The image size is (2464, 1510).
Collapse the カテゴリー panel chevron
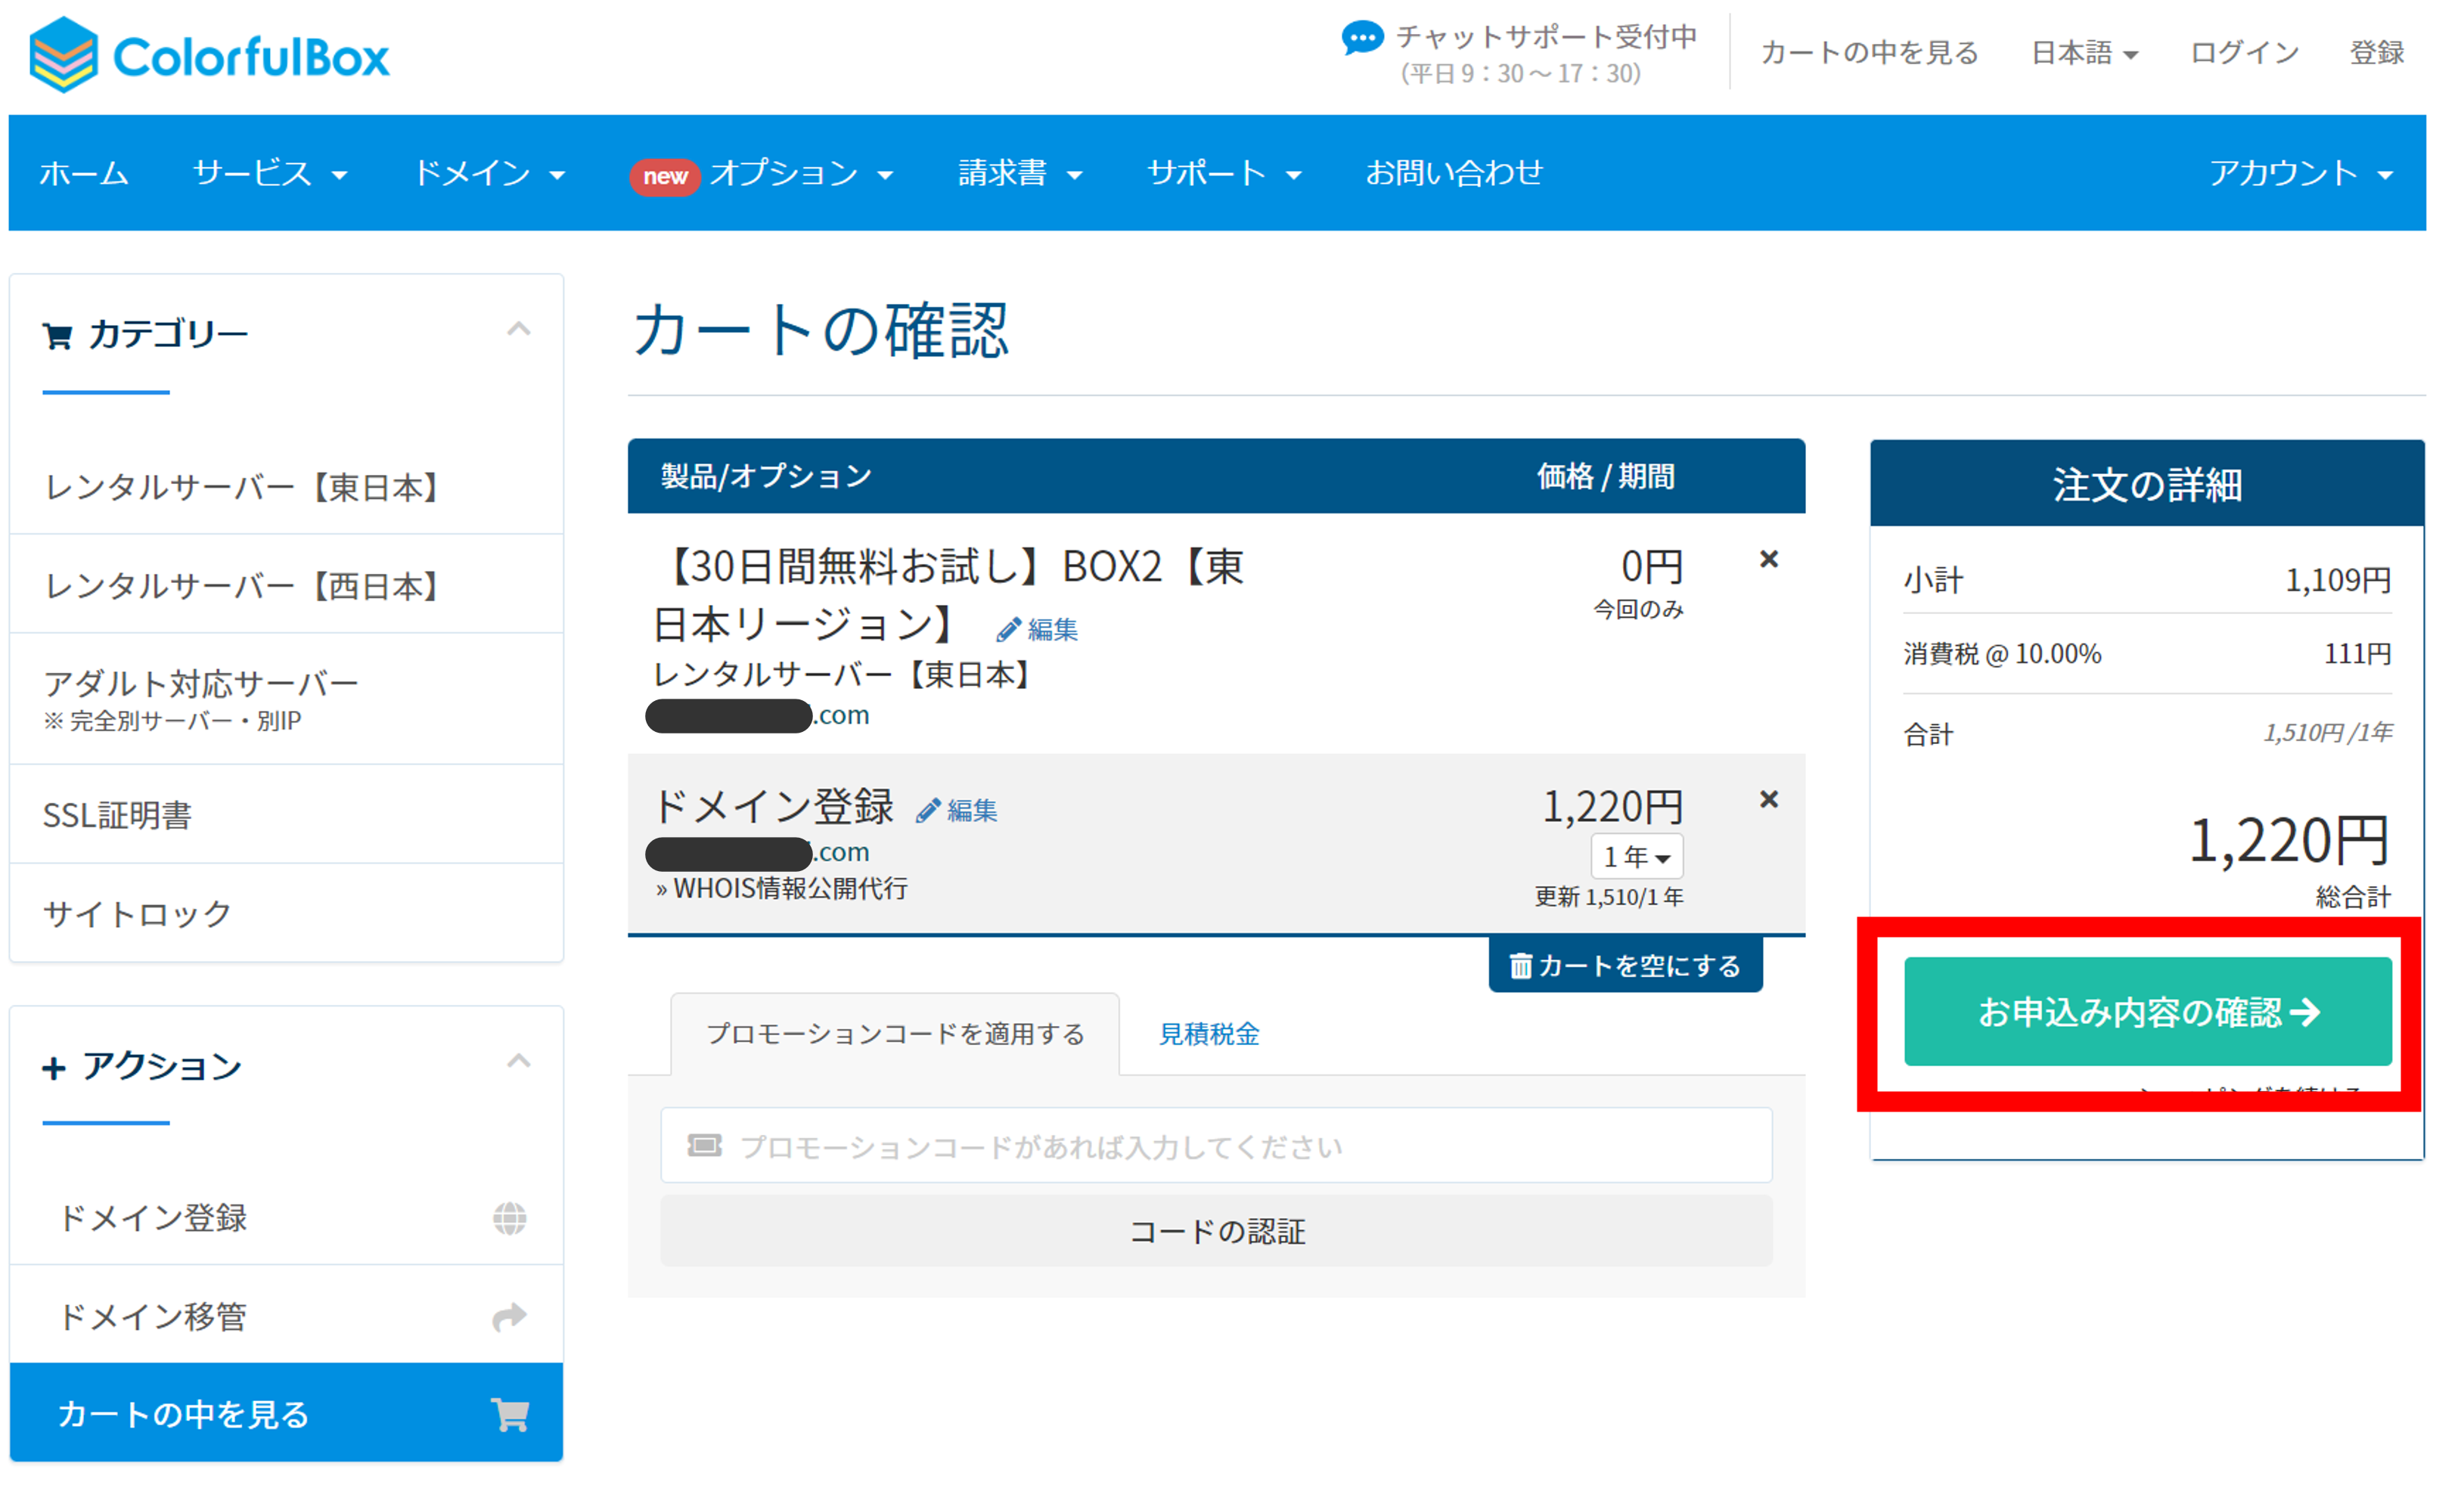(518, 329)
